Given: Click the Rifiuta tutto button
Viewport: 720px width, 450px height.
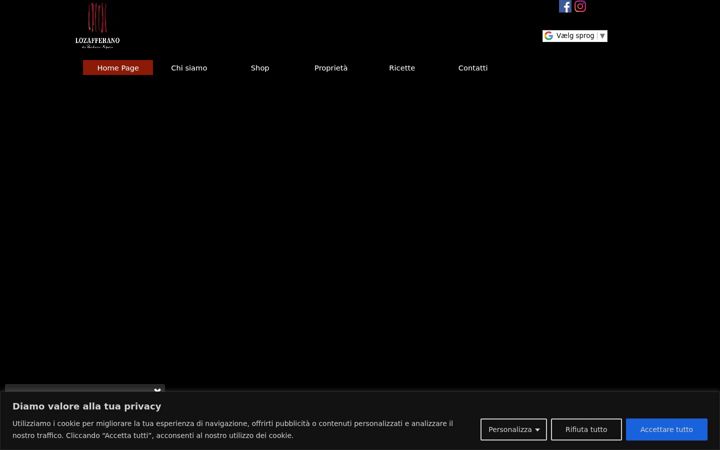Looking at the screenshot, I should coord(586,429).
